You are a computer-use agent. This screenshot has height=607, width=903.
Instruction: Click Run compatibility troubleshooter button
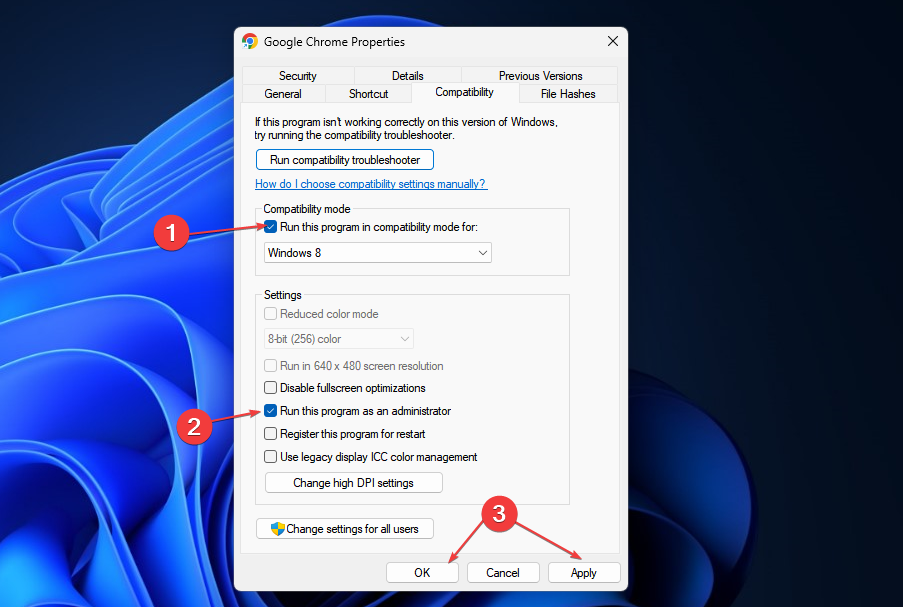(344, 160)
